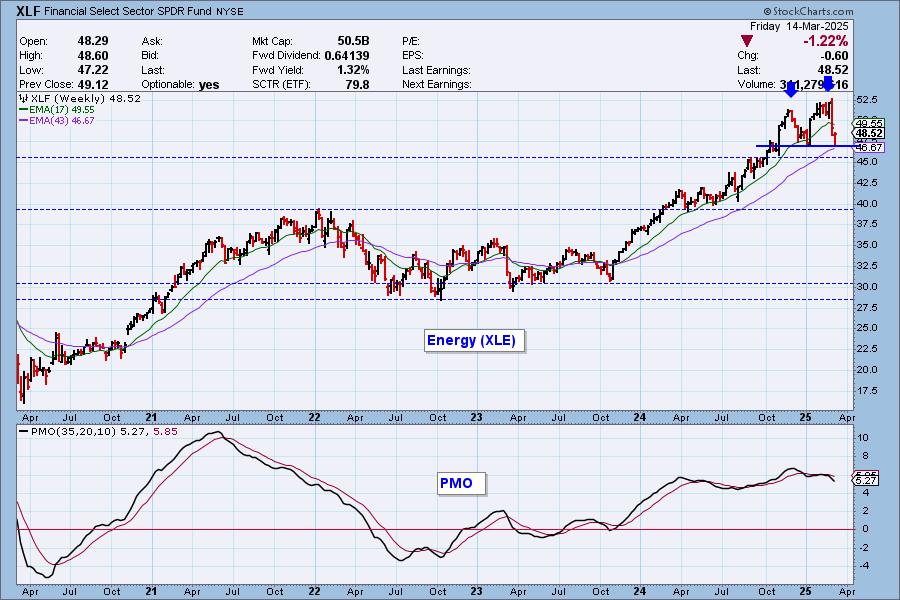
Task: Click the NYSE exchange label
Action: (230, 11)
